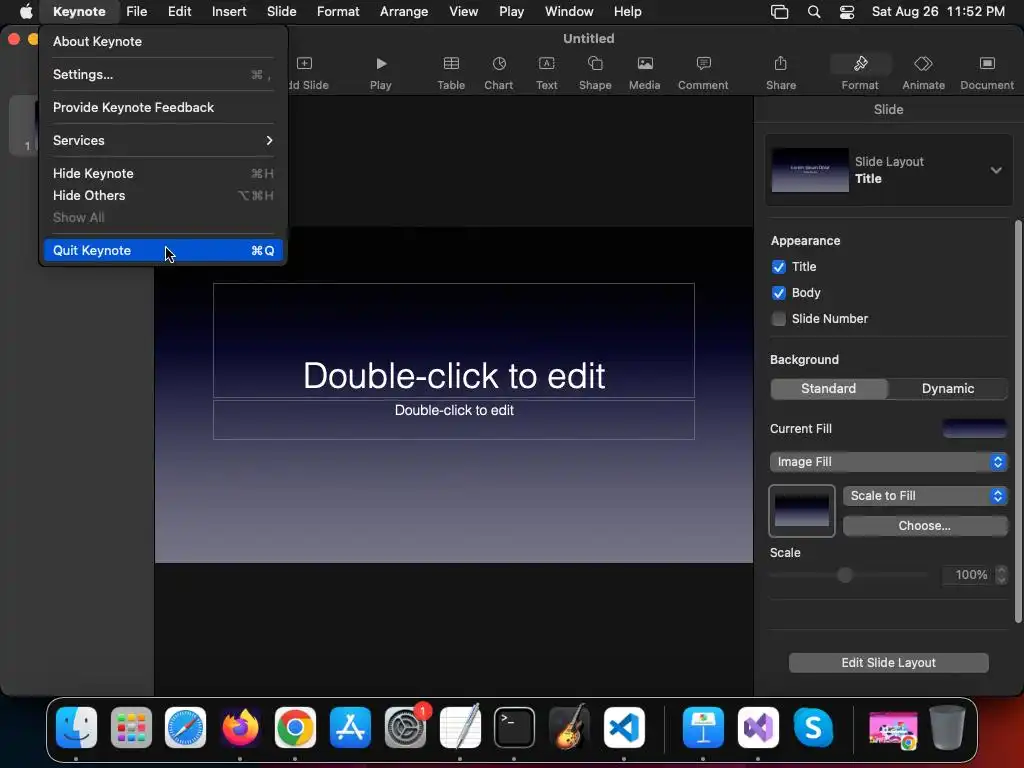Click the Share toolbar icon

pyautogui.click(x=780, y=63)
